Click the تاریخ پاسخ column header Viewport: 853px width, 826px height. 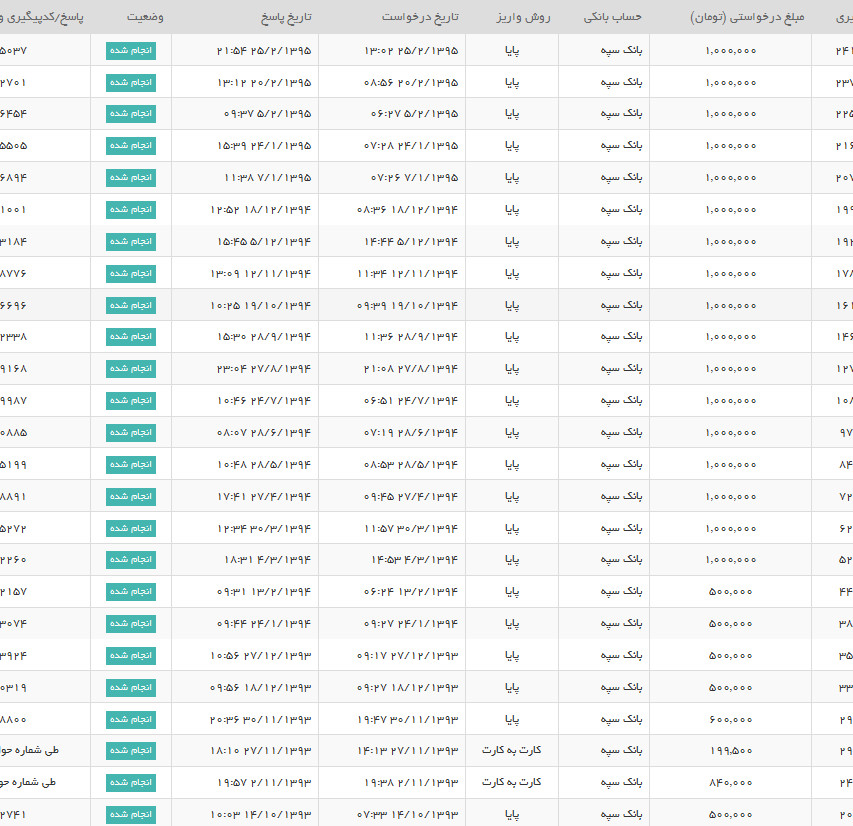click(x=279, y=18)
